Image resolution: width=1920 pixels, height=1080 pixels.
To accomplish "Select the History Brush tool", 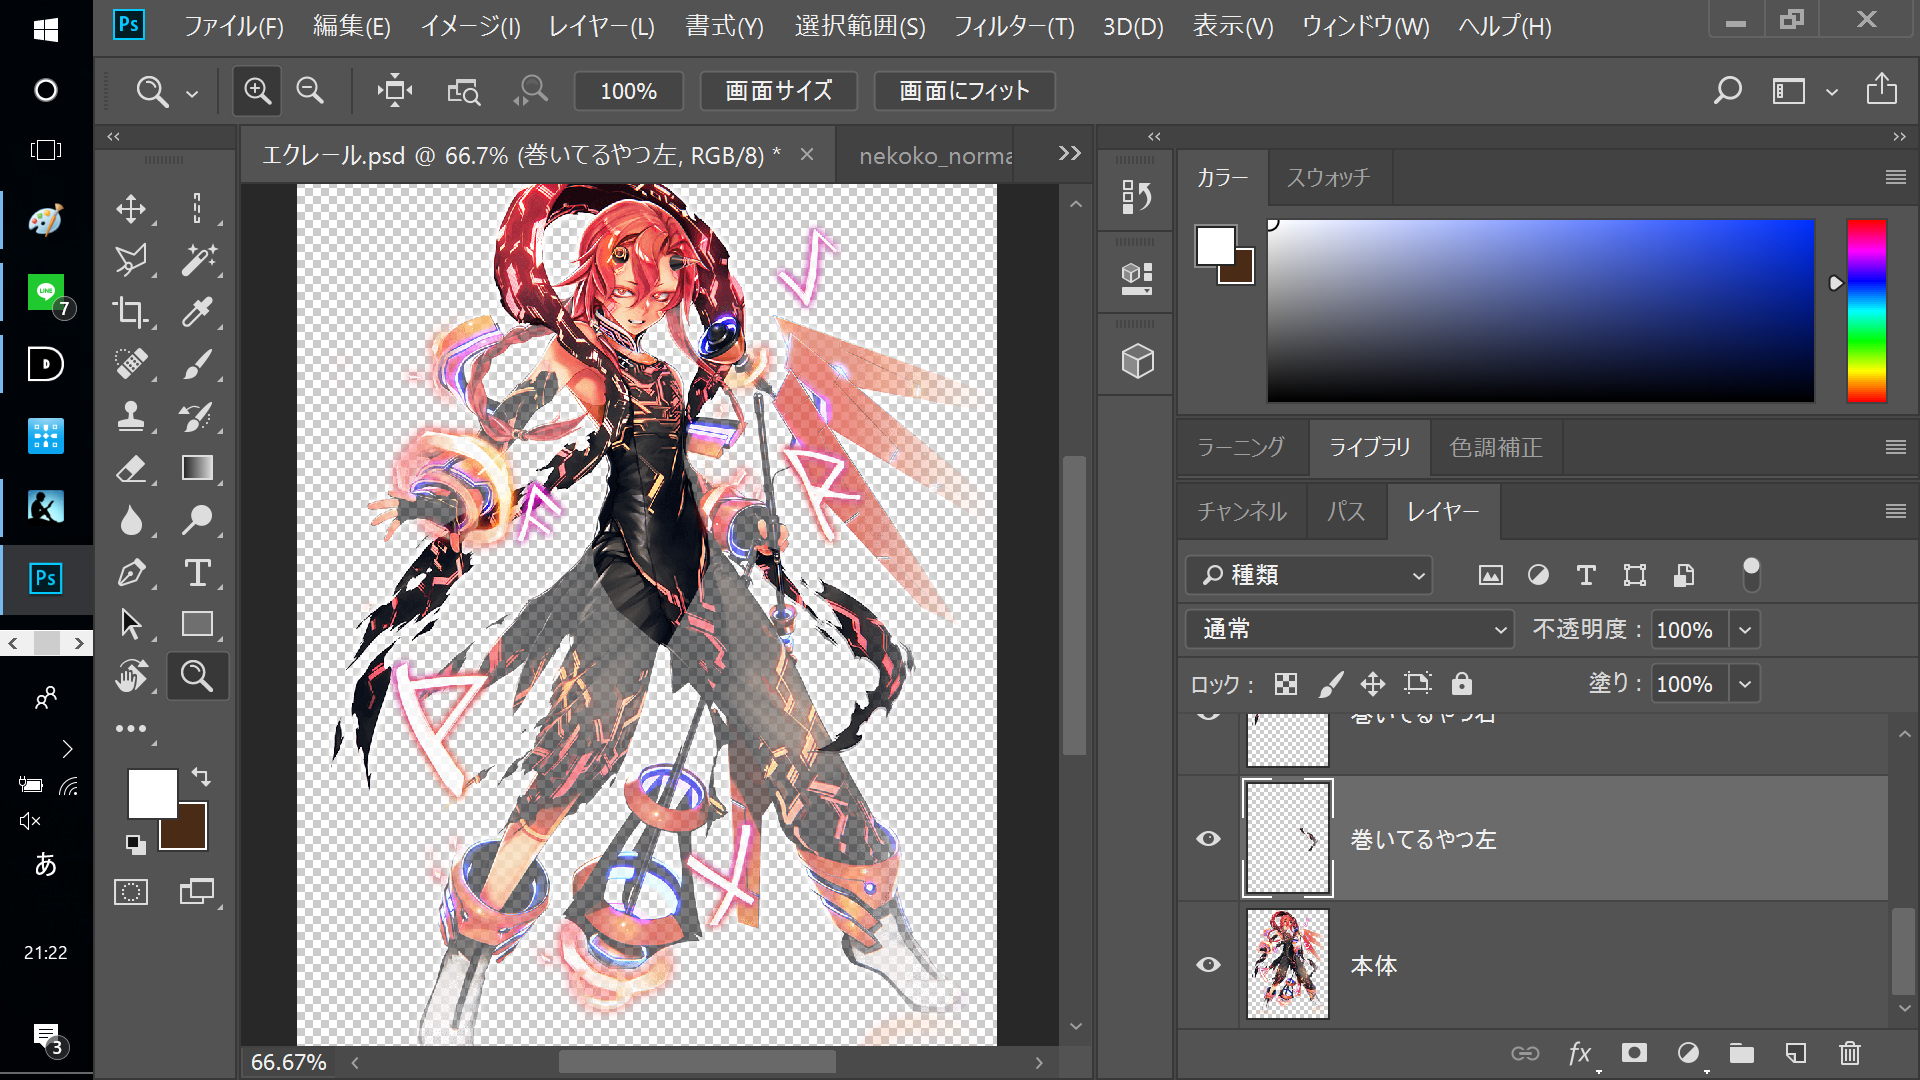I will (x=197, y=416).
